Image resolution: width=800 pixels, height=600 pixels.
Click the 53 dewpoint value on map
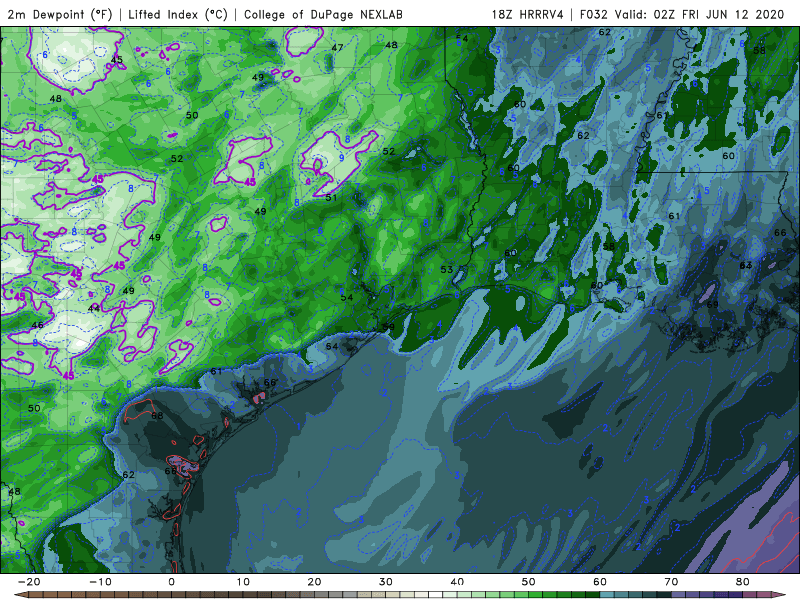pos(446,269)
